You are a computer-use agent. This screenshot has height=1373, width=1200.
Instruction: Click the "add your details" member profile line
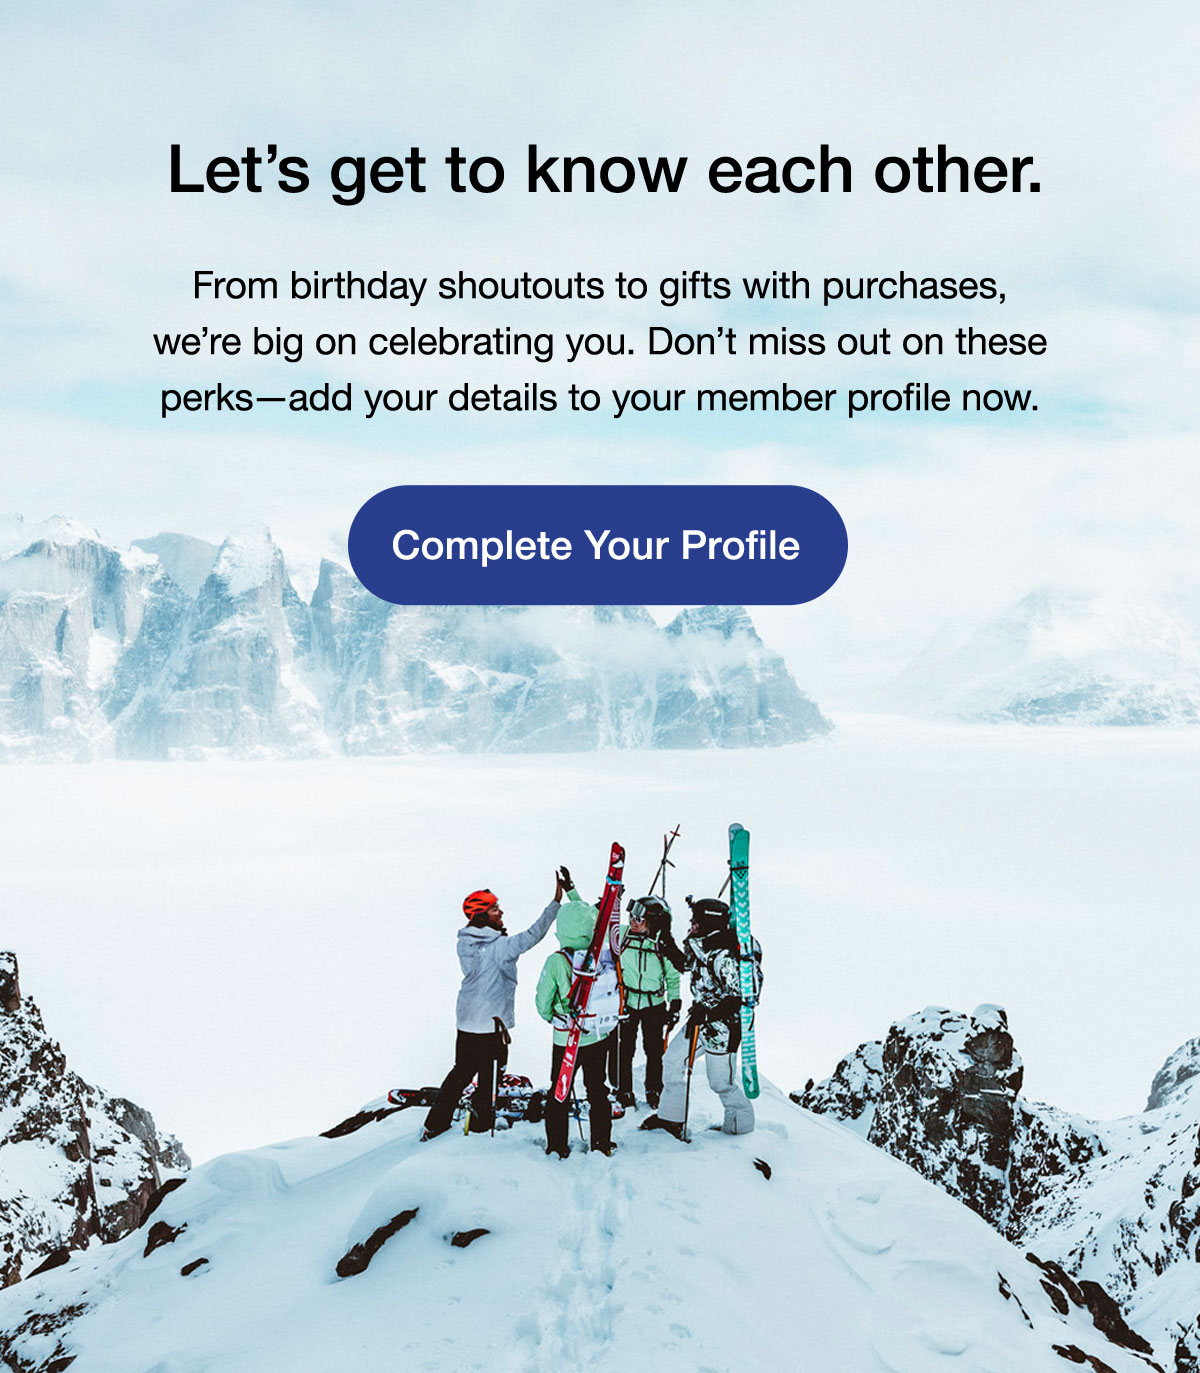coord(600,398)
